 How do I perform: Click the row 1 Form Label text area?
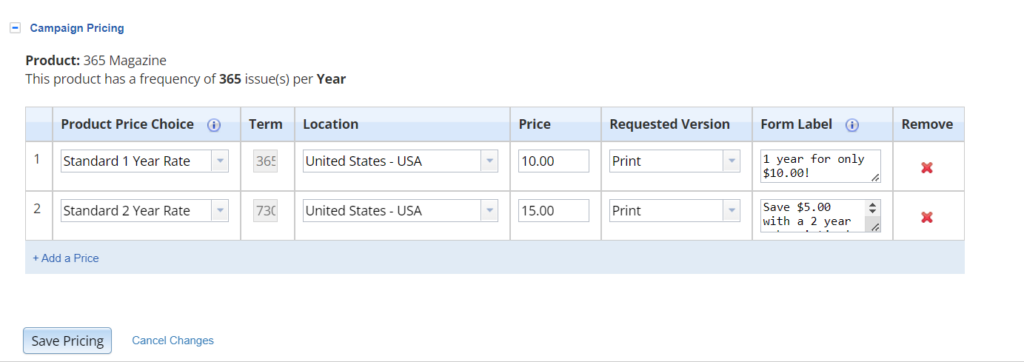tap(820, 166)
